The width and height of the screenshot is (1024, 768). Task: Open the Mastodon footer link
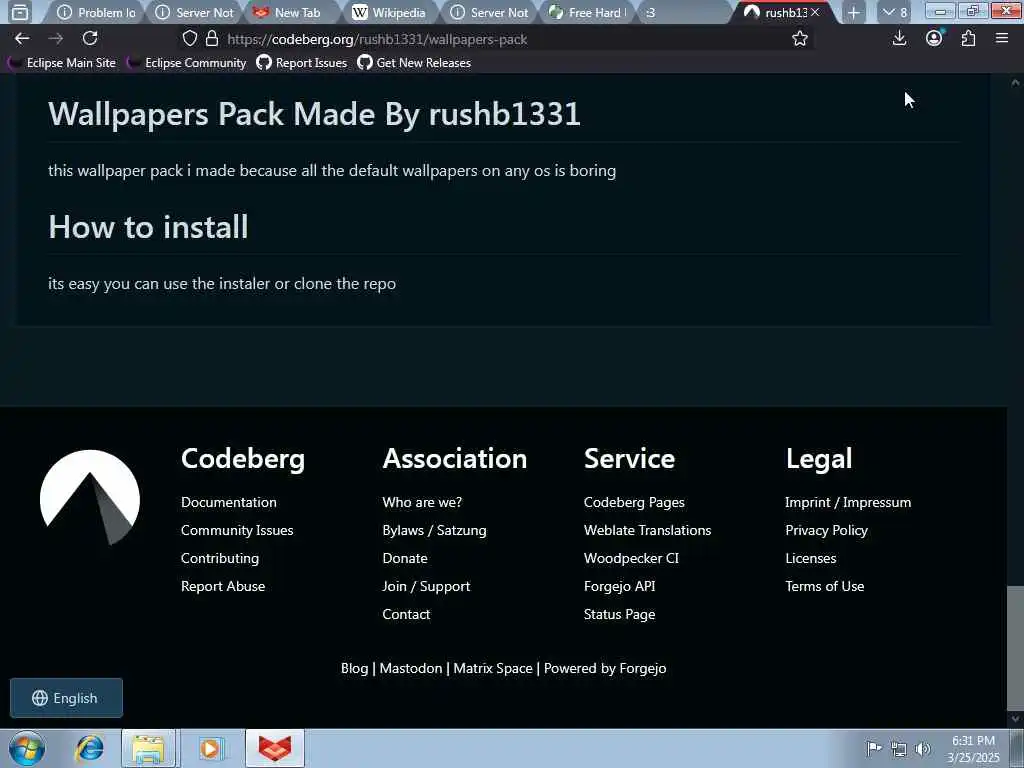[x=411, y=668]
